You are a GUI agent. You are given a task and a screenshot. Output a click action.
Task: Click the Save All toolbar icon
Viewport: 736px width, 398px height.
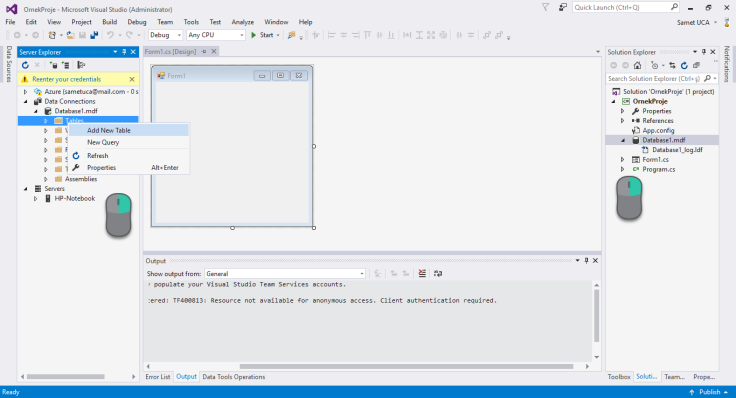coord(94,35)
